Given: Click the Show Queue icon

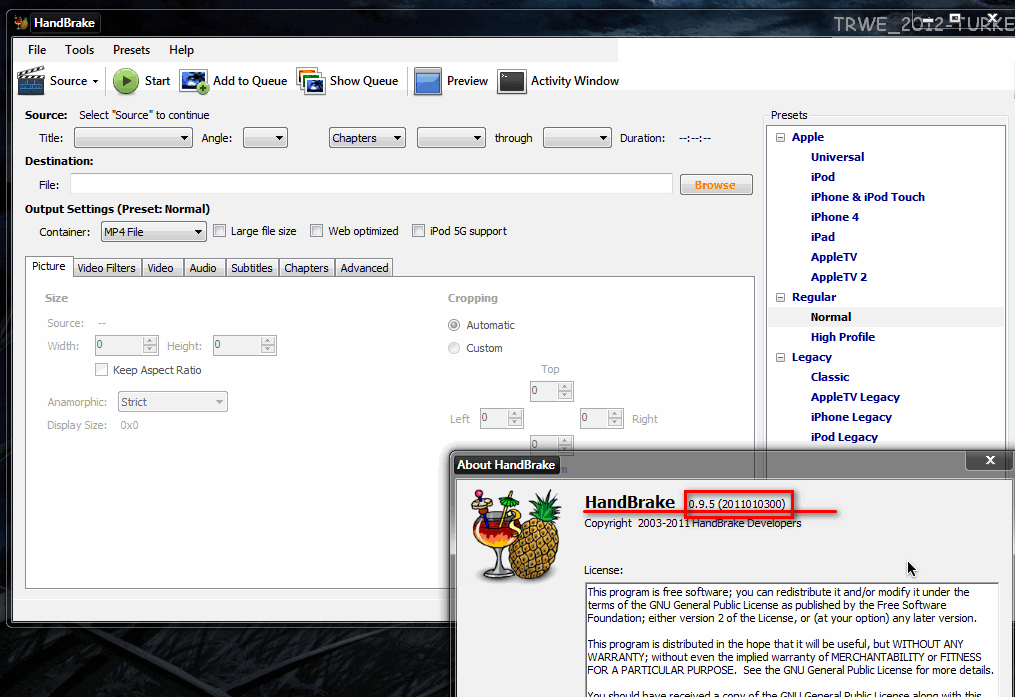Looking at the screenshot, I should [x=311, y=81].
